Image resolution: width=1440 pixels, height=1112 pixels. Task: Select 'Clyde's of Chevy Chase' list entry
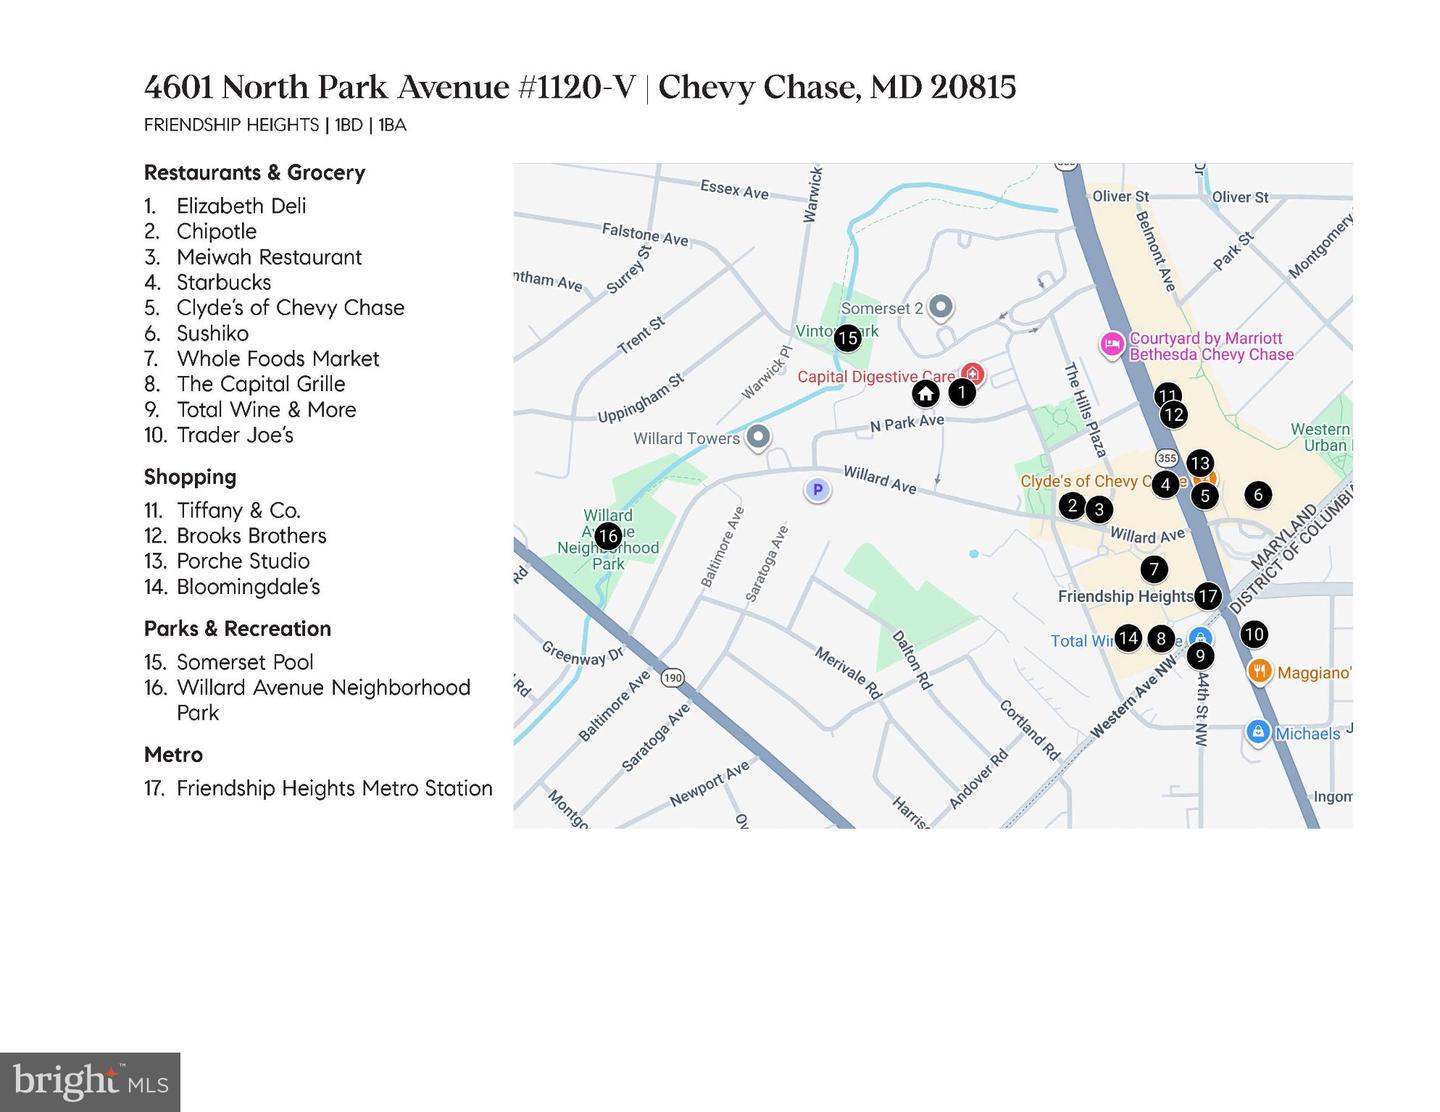click(291, 308)
